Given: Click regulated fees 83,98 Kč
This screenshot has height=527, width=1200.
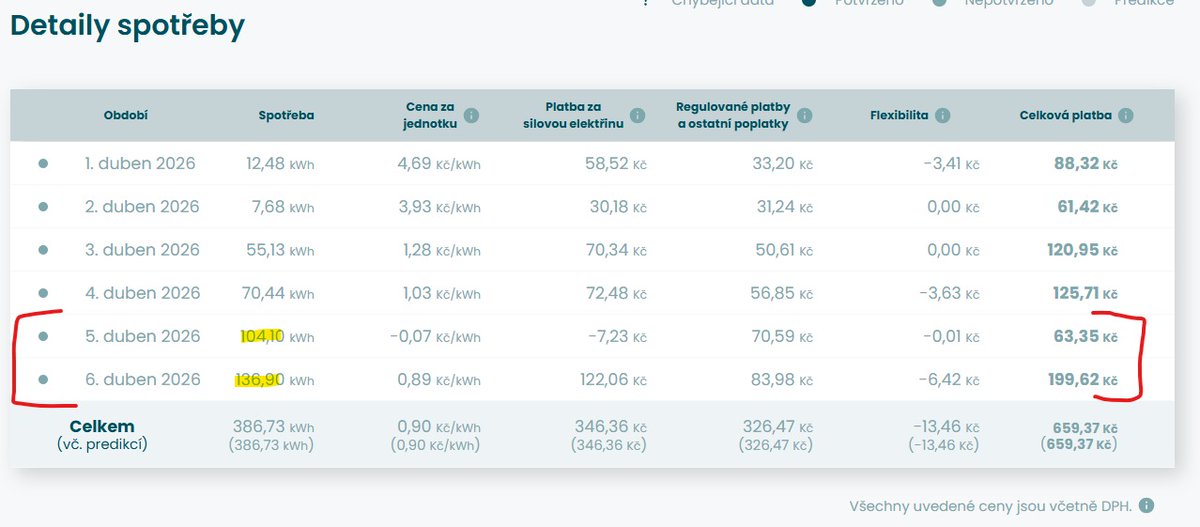Looking at the screenshot, I should 783,380.
